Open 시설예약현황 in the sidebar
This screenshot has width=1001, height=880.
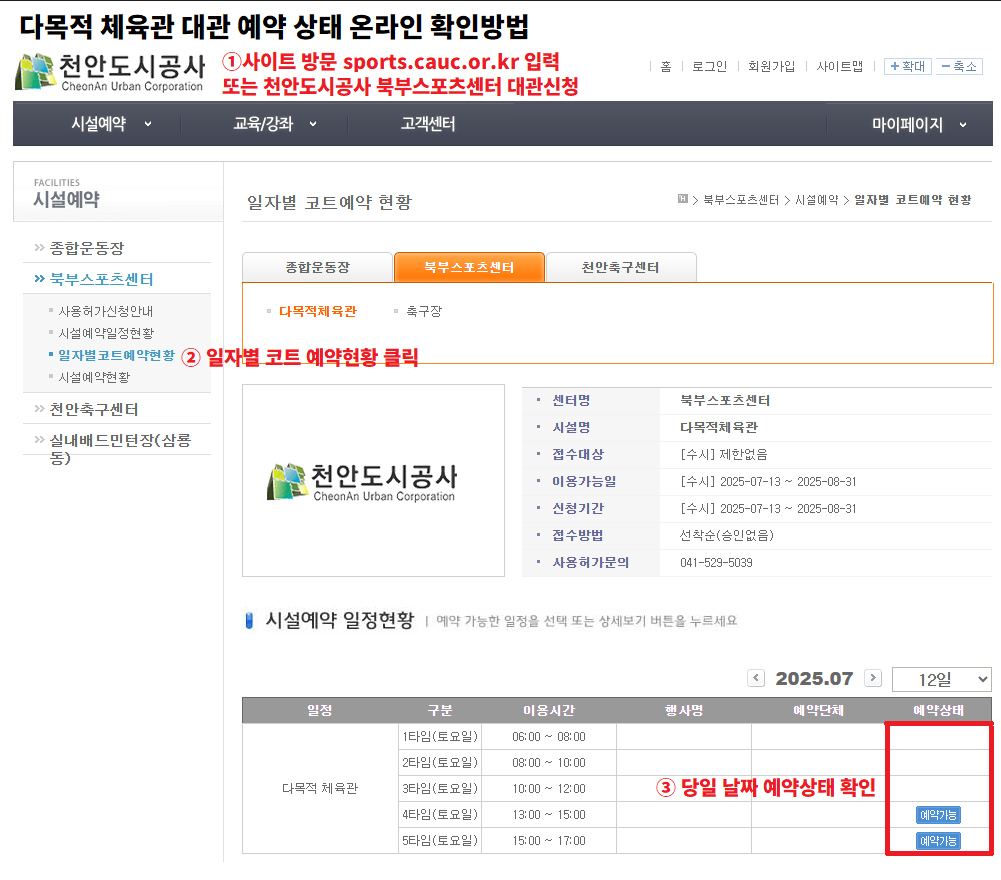point(94,377)
